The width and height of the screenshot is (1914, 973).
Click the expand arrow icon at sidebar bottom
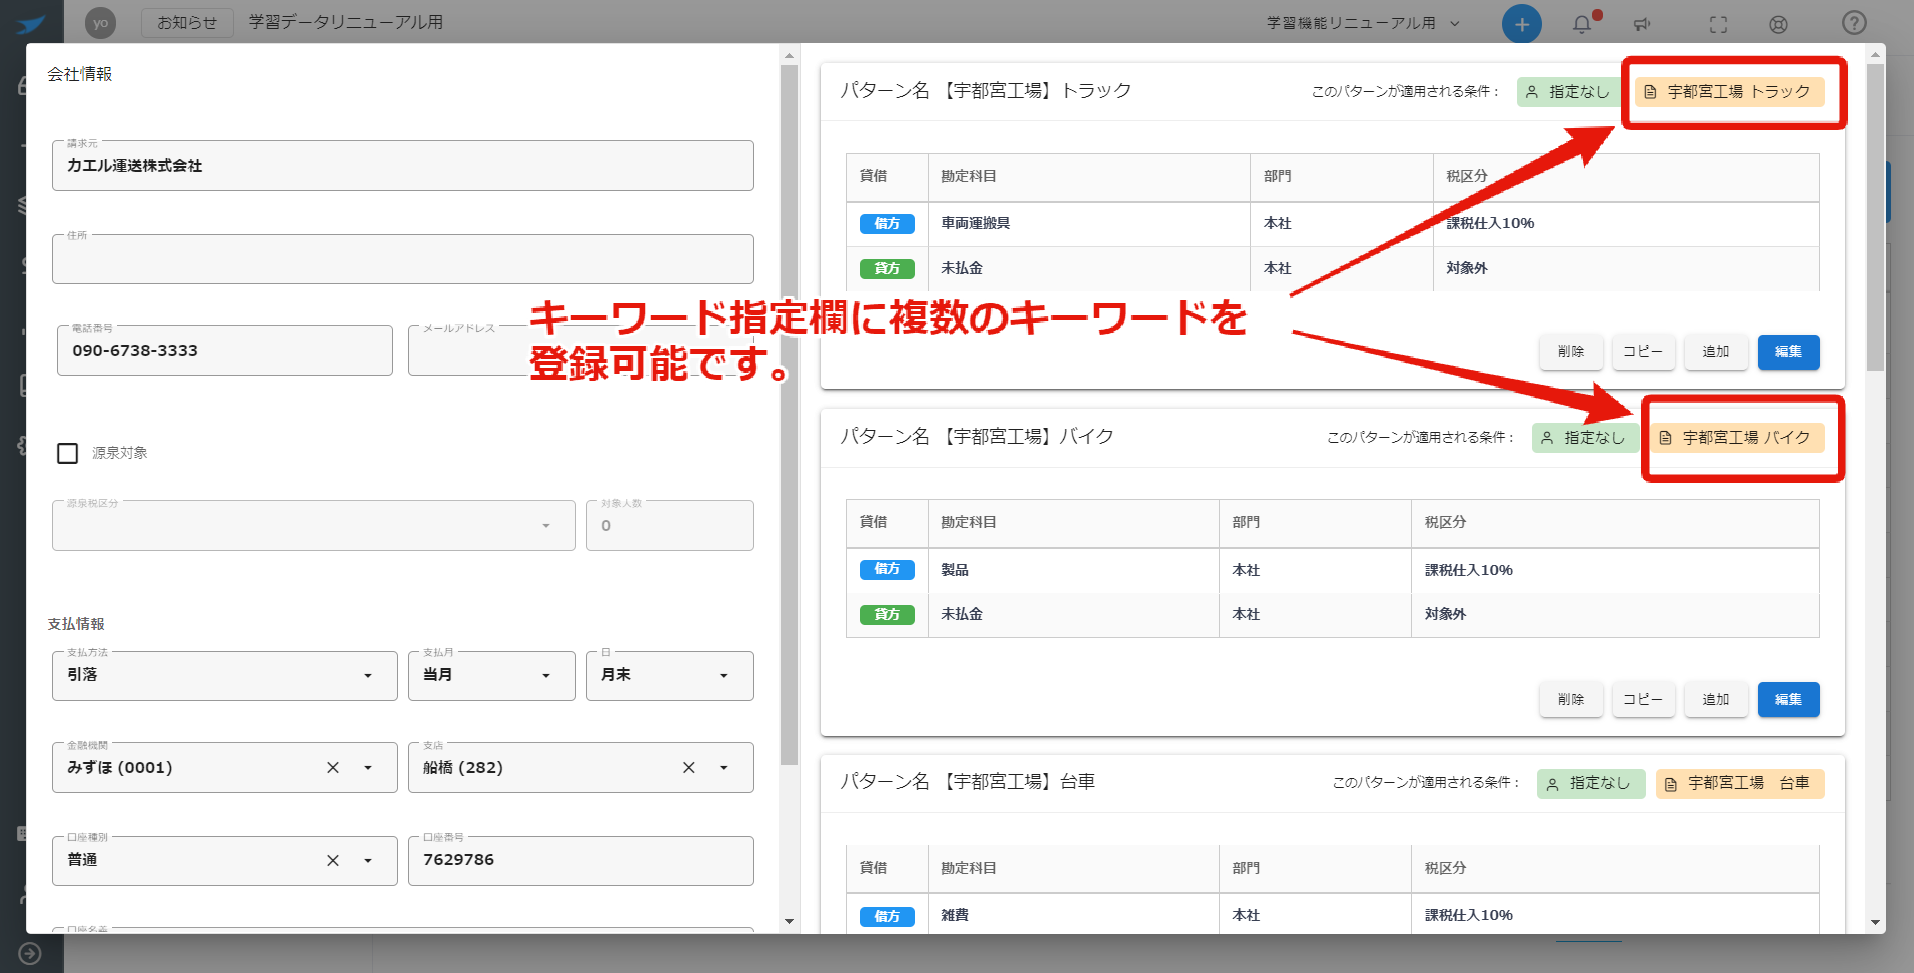[x=30, y=954]
